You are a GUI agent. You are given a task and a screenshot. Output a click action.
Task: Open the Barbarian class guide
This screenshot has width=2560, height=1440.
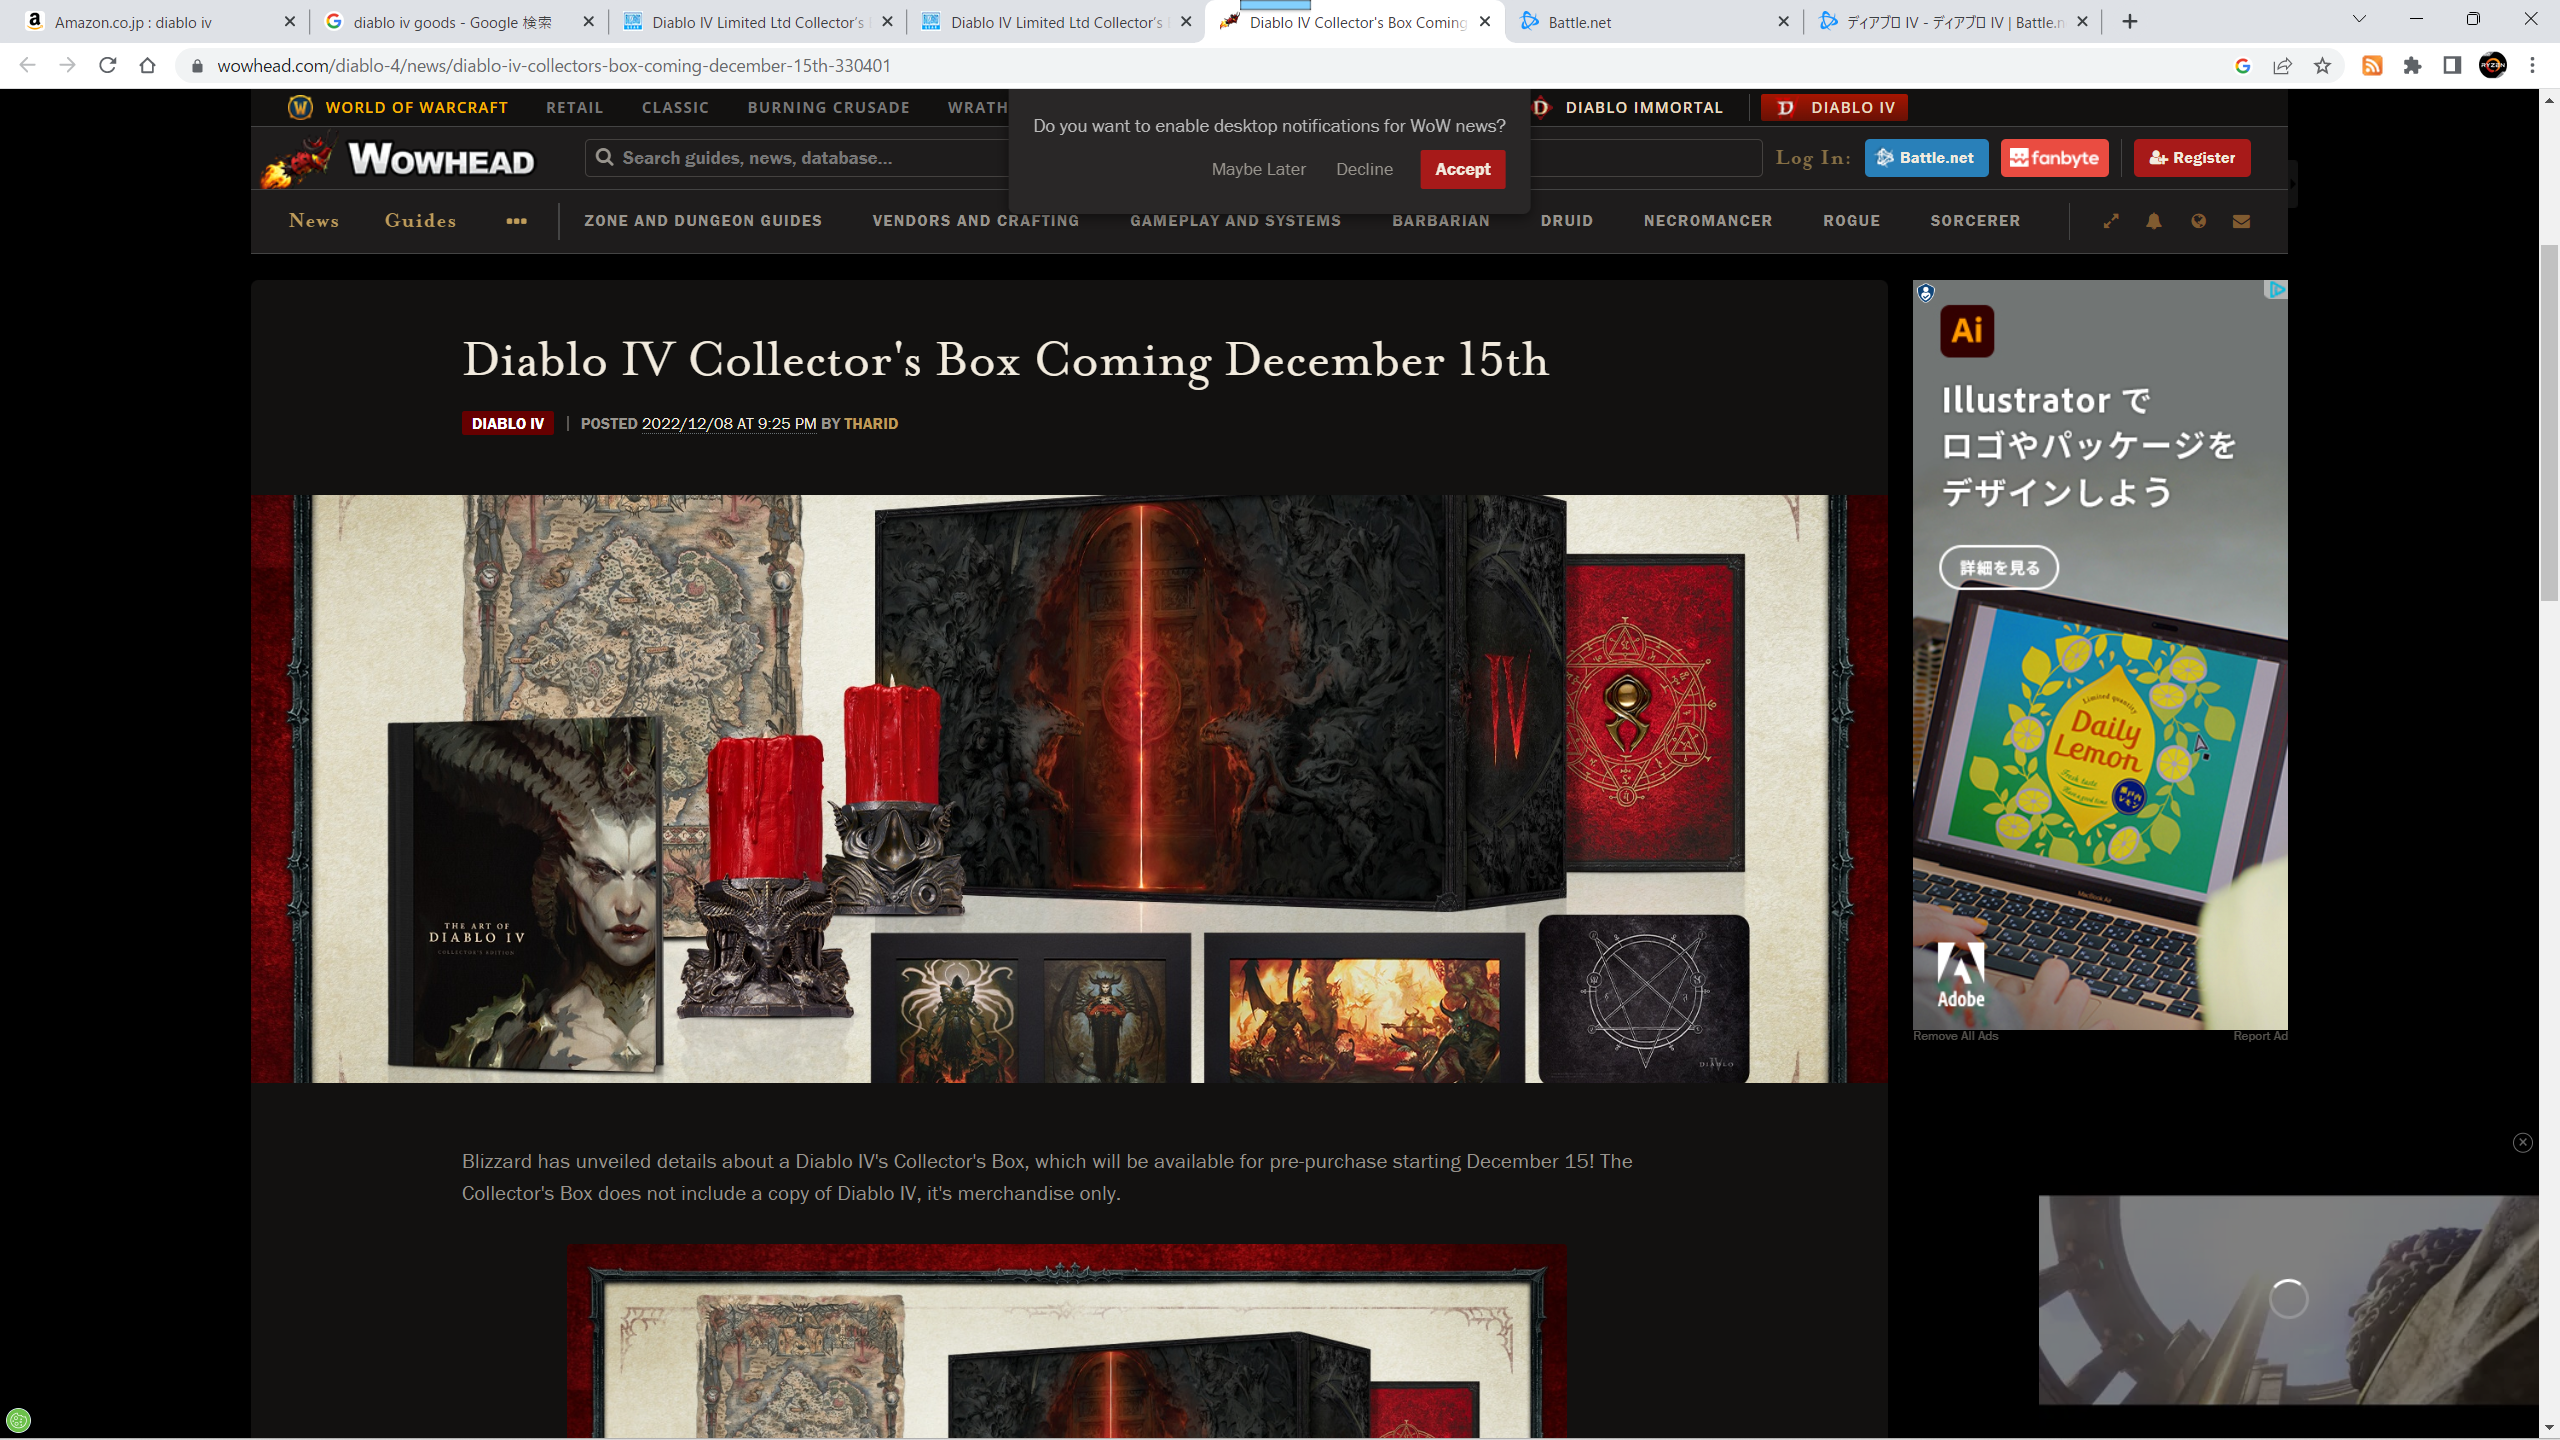[1441, 221]
